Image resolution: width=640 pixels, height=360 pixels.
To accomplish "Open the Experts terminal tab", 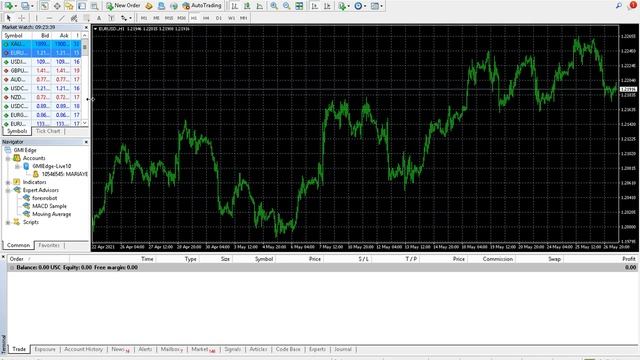I will [x=317, y=349].
